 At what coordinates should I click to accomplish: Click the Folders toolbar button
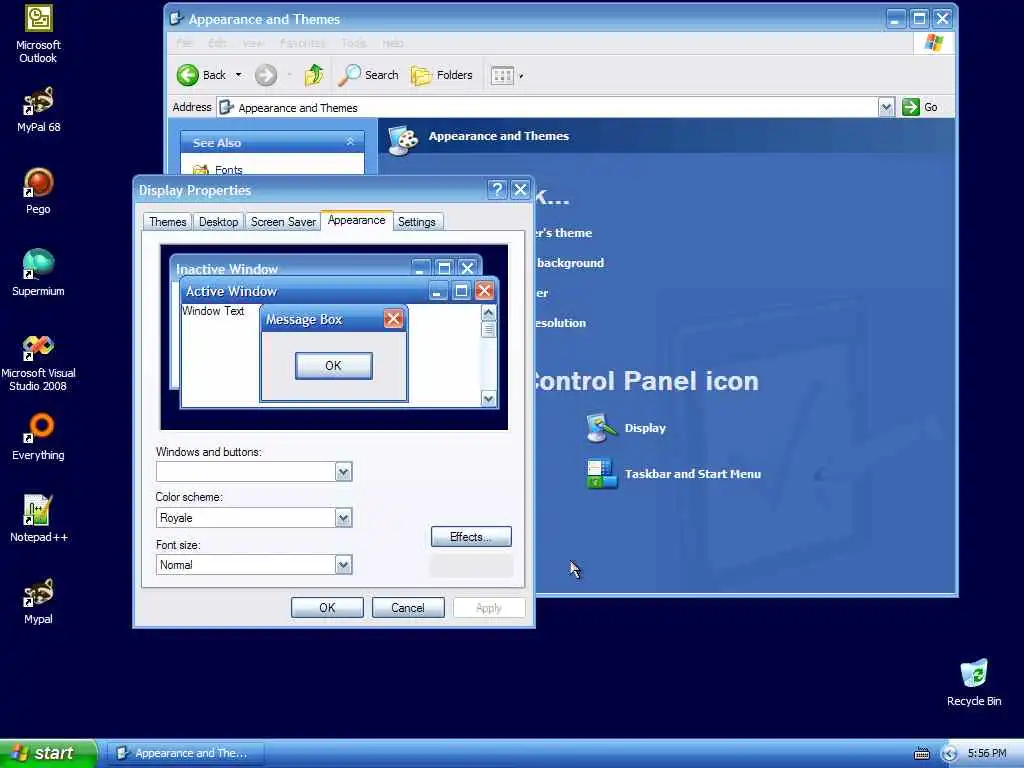[441, 75]
